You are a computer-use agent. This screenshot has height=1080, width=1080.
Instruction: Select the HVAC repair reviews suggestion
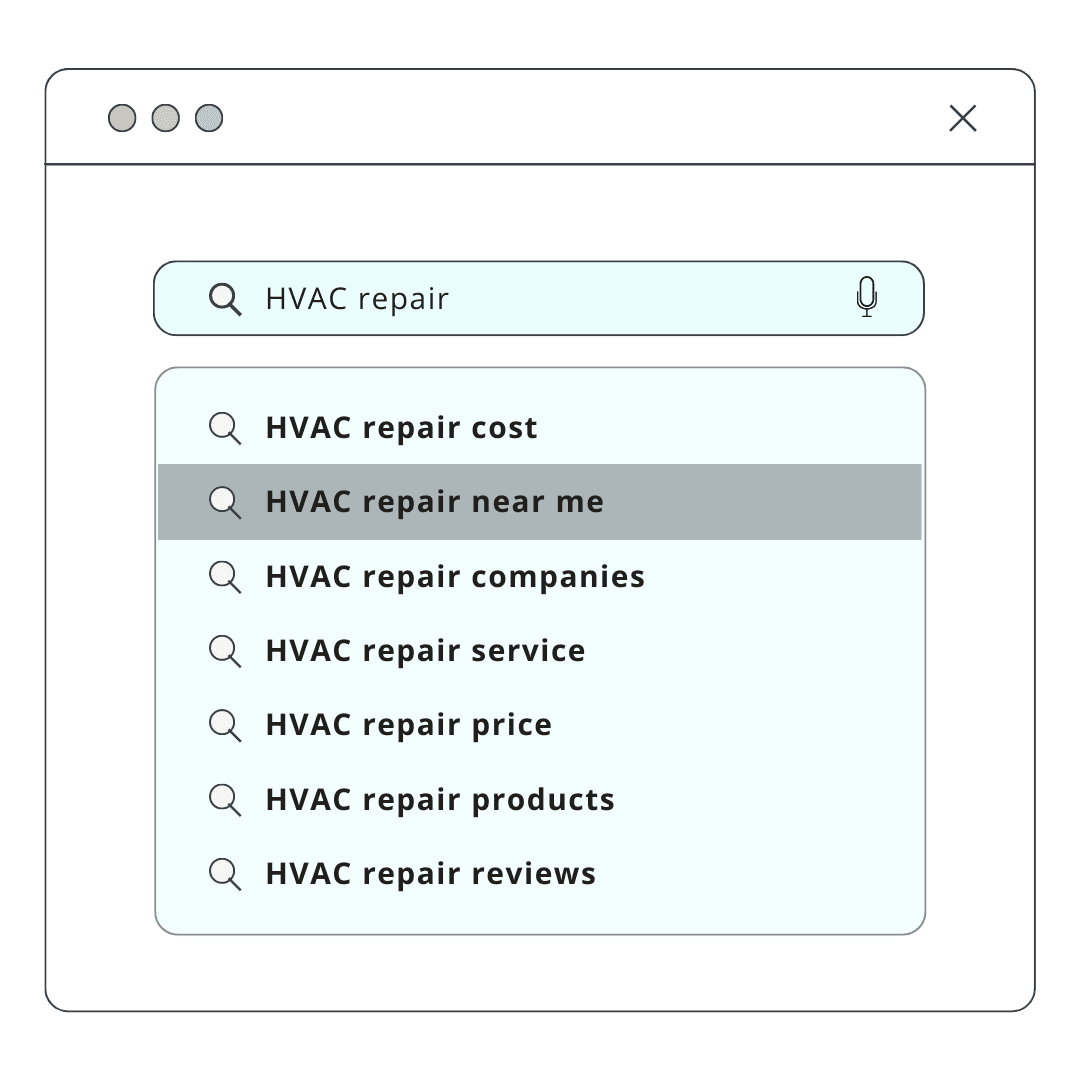pos(539,874)
